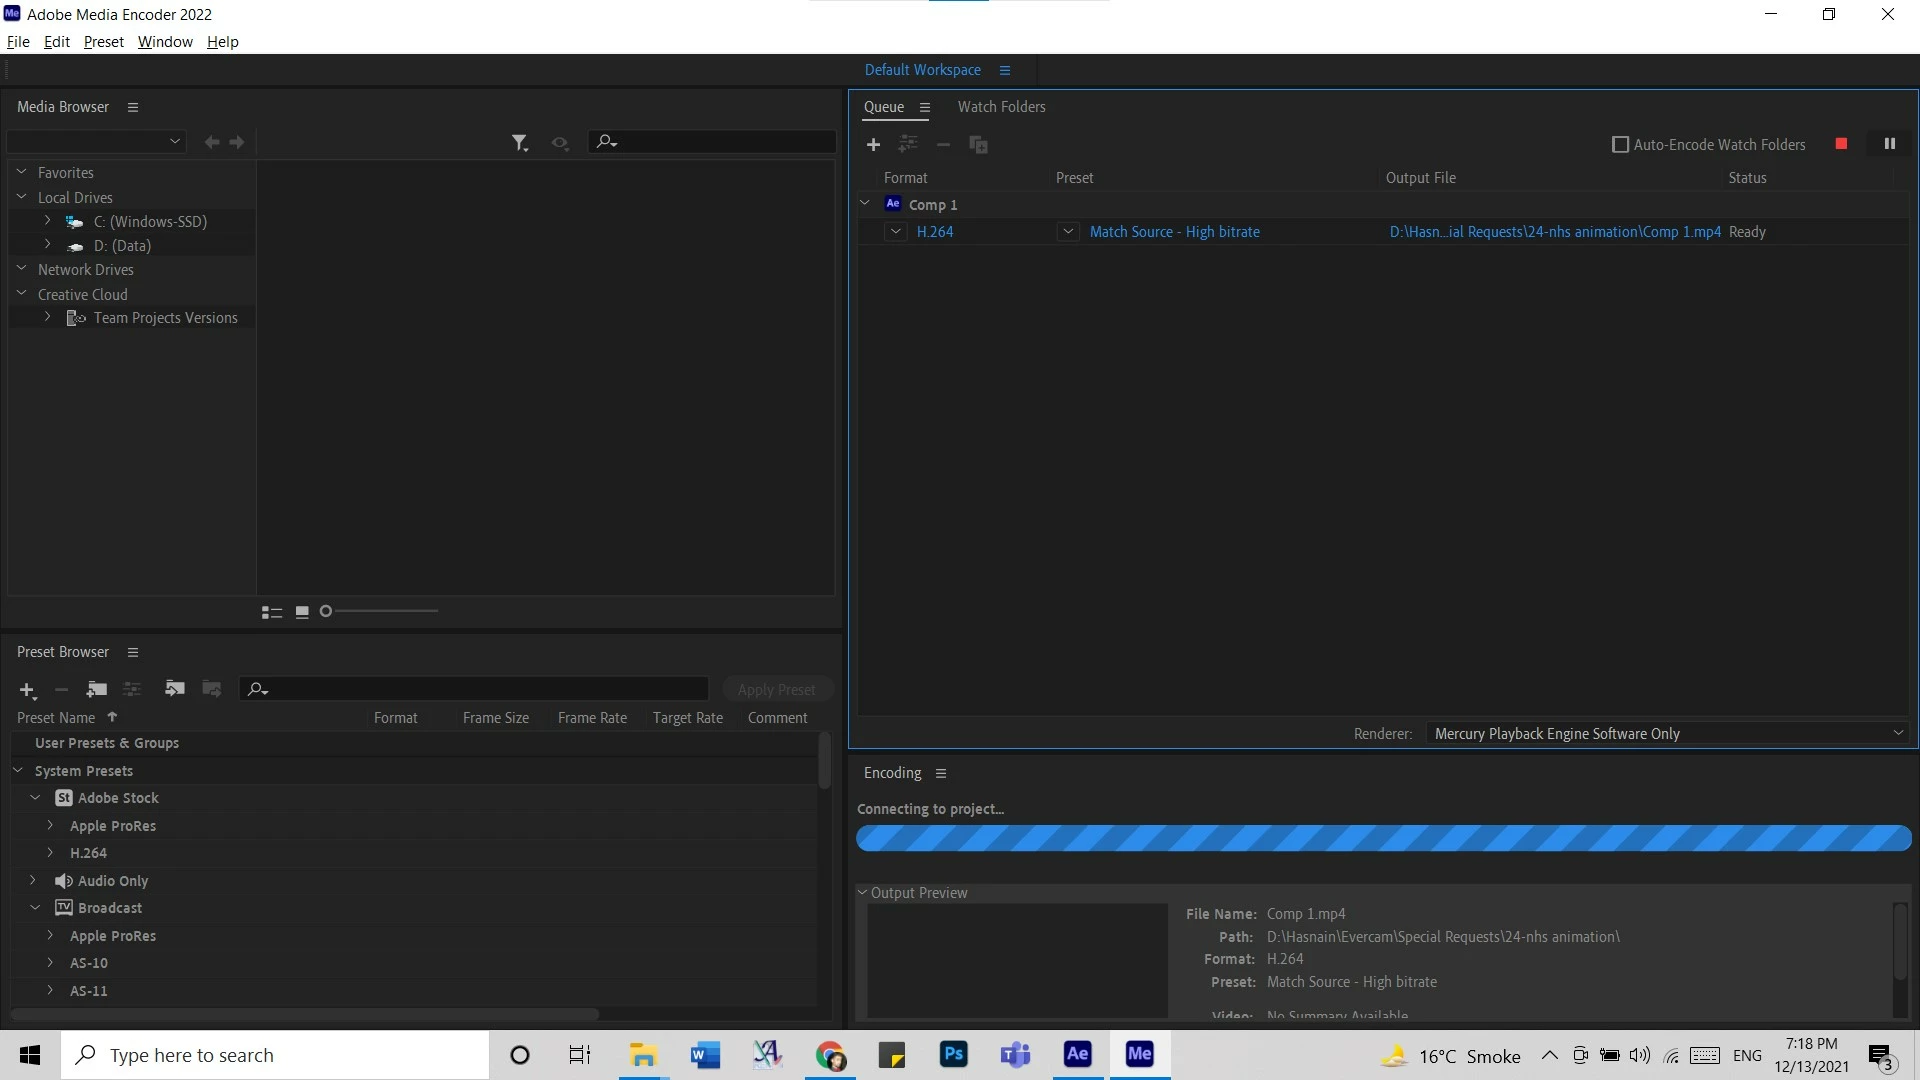Expand the C: (Windows-SSD) drive
Viewport: 1920px width, 1080px height.
(47, 221)
